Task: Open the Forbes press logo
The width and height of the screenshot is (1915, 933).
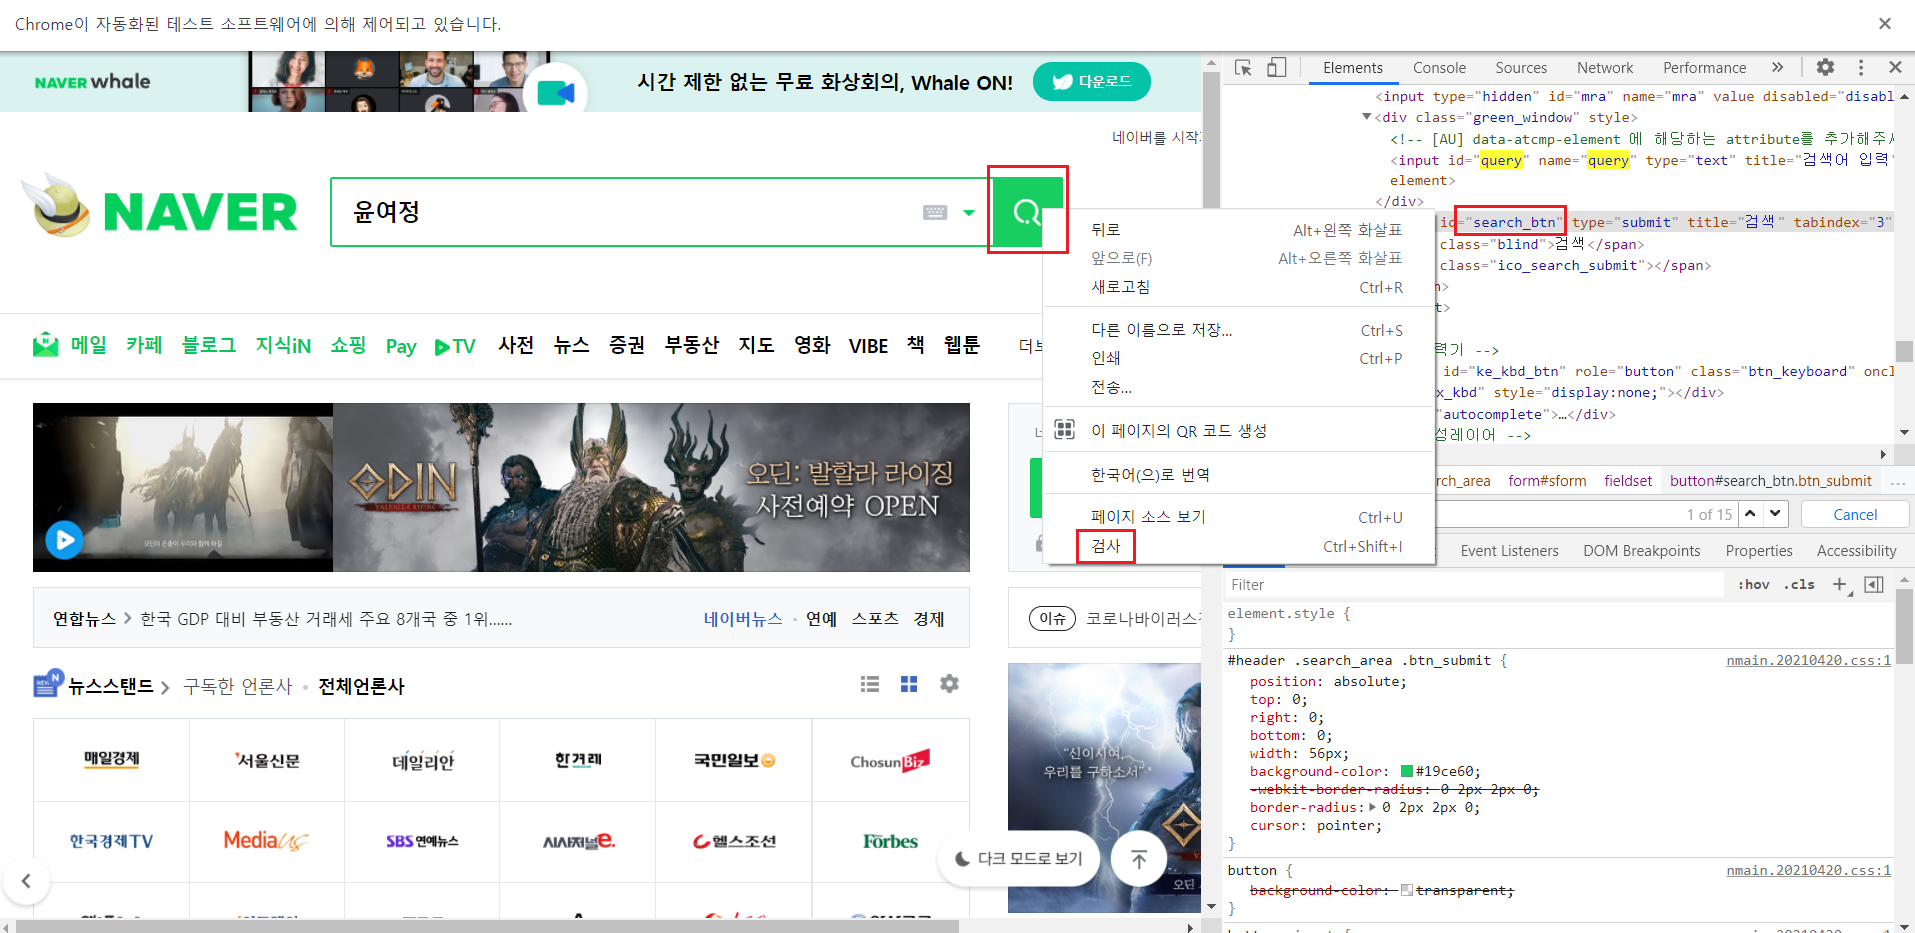Action: click(x=890, y=842)
